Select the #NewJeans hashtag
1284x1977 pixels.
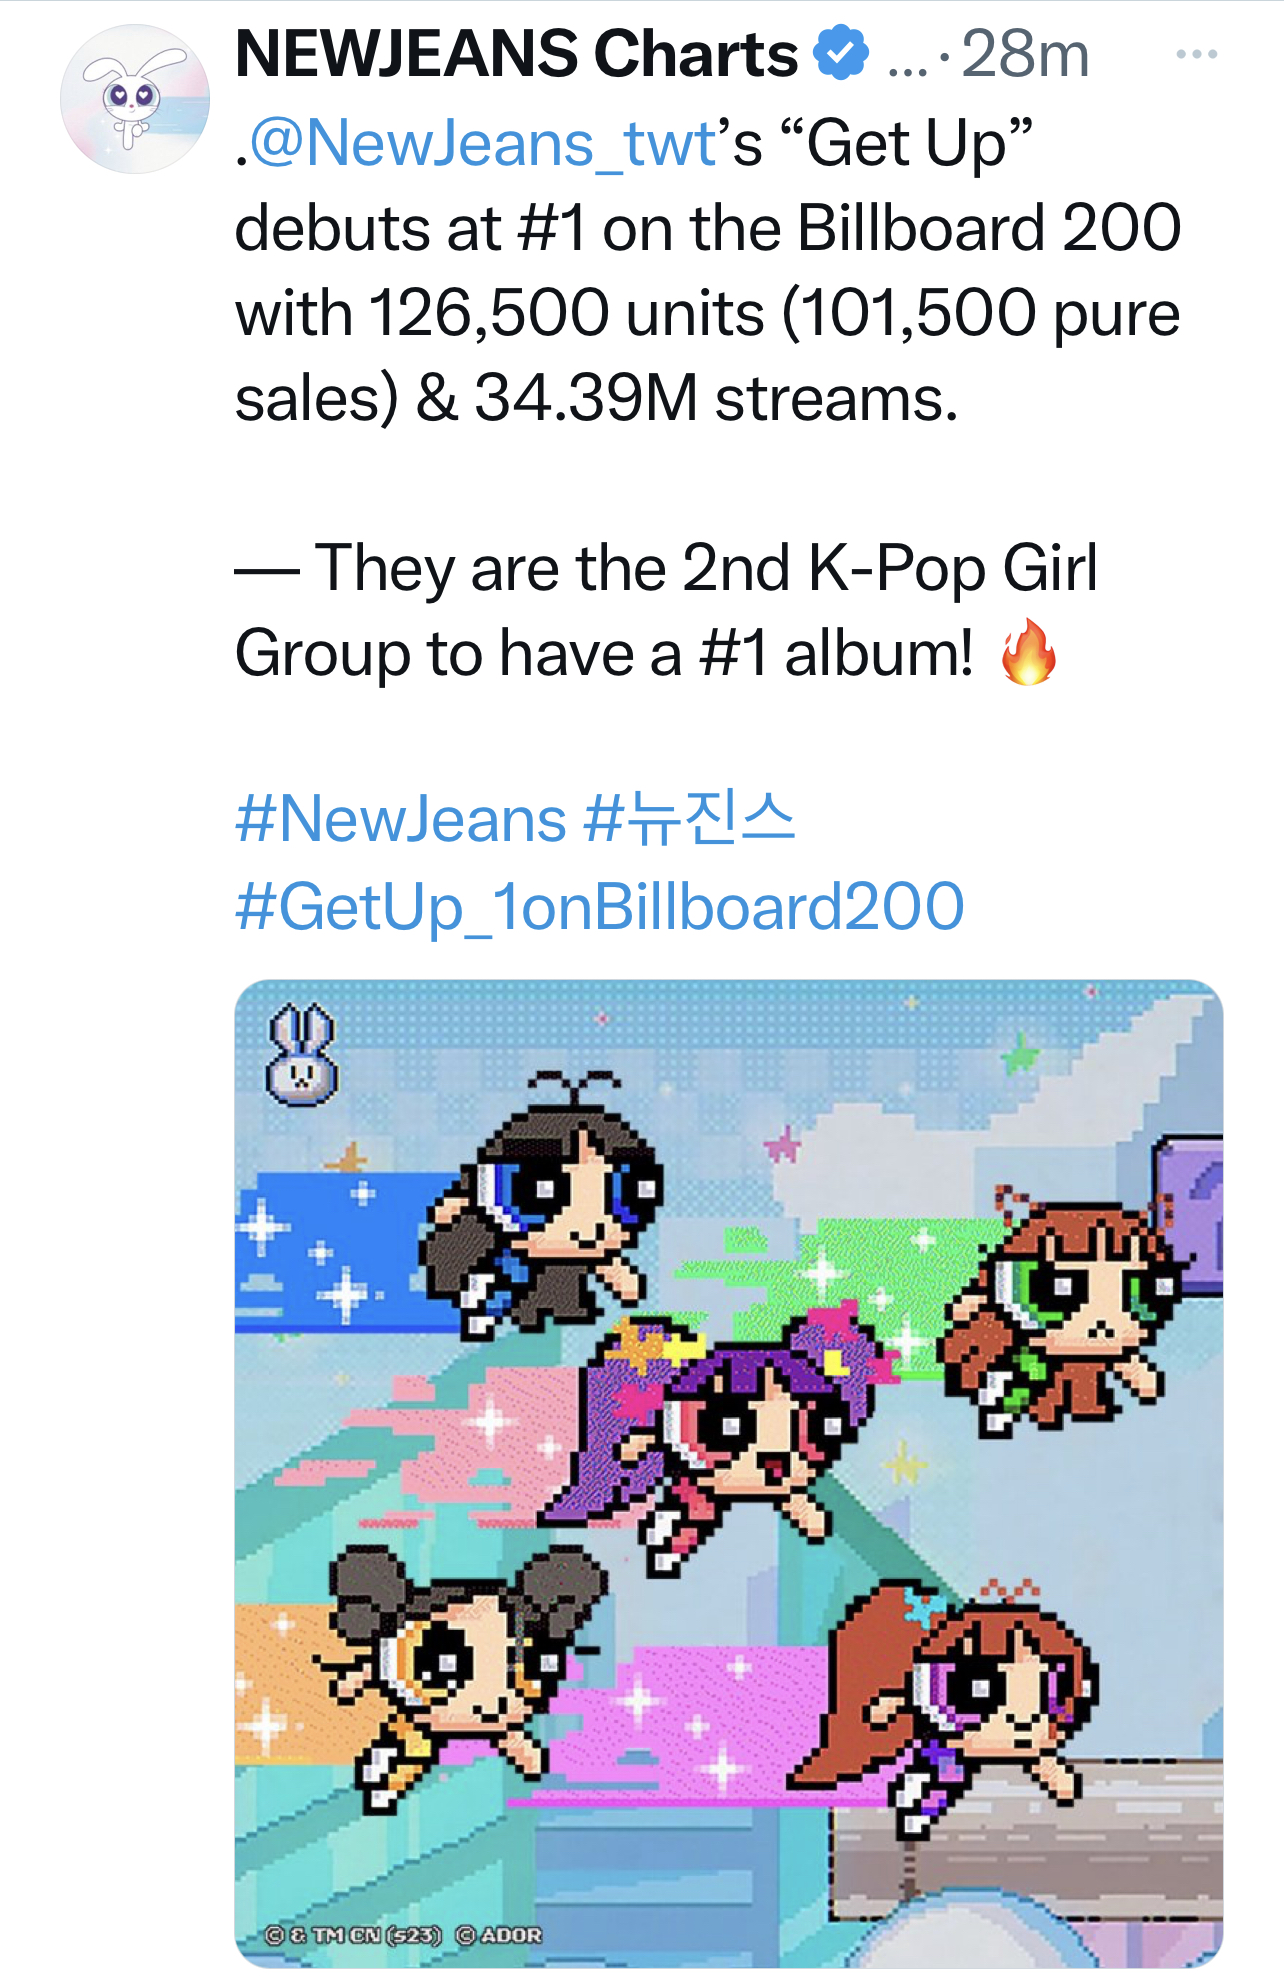401,819
